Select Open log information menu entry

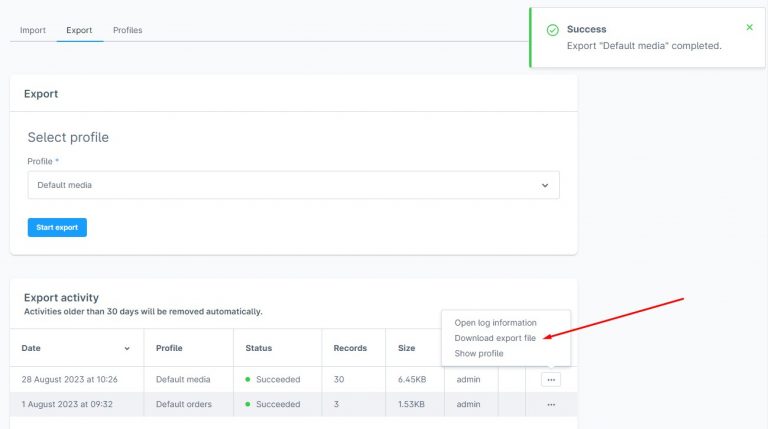point(495,323)
